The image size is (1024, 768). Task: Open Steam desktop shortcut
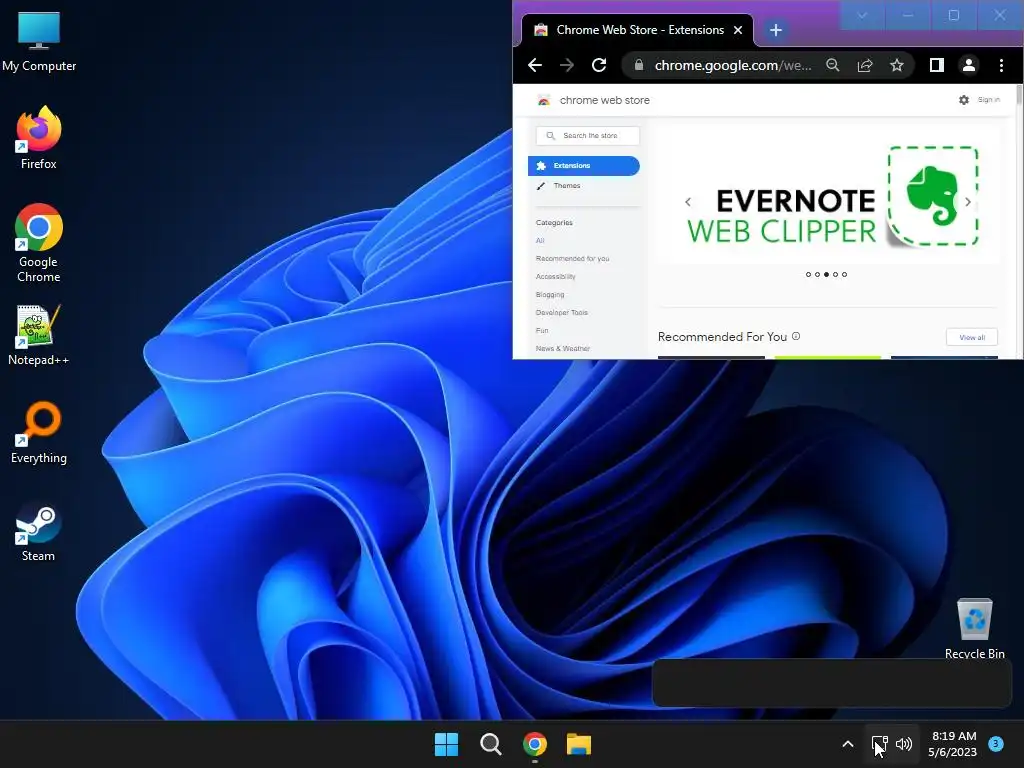tap(39, 532)
